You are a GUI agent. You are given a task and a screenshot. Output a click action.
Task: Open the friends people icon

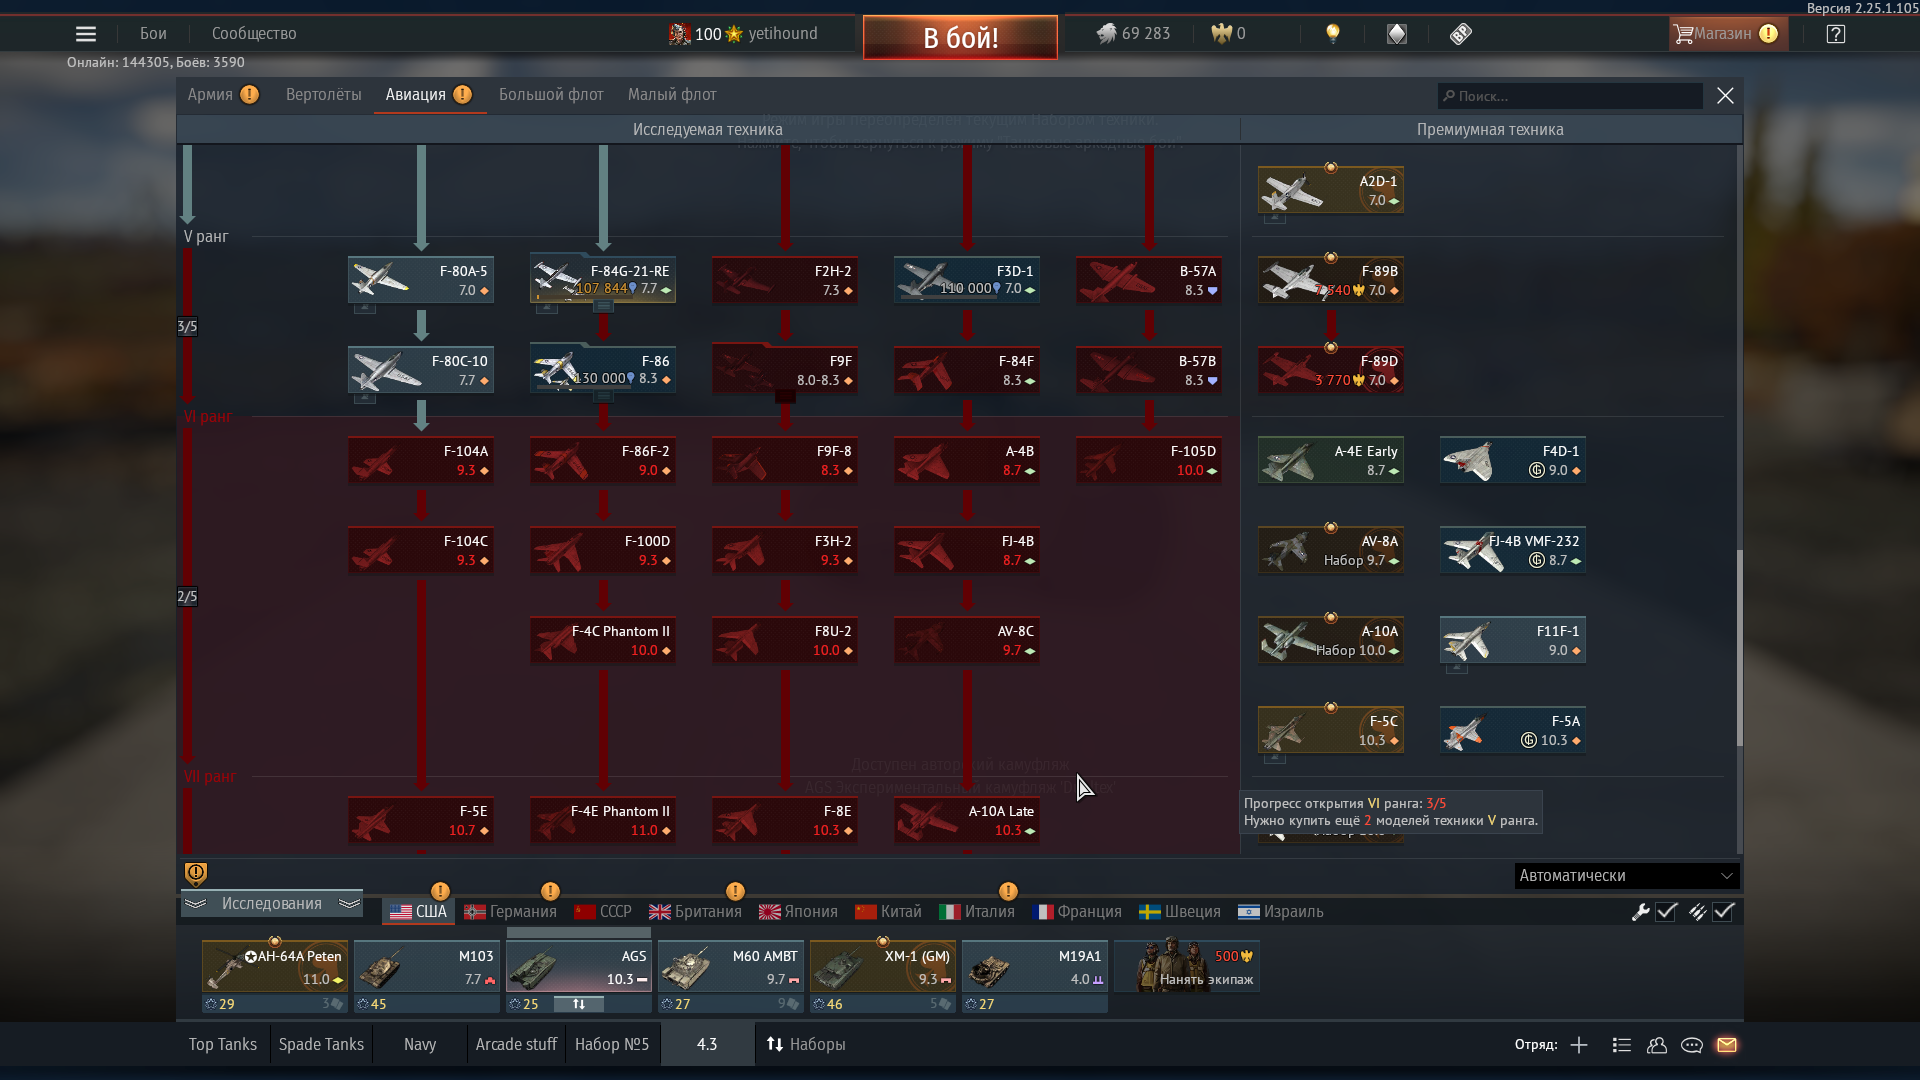(1657, 1045)
